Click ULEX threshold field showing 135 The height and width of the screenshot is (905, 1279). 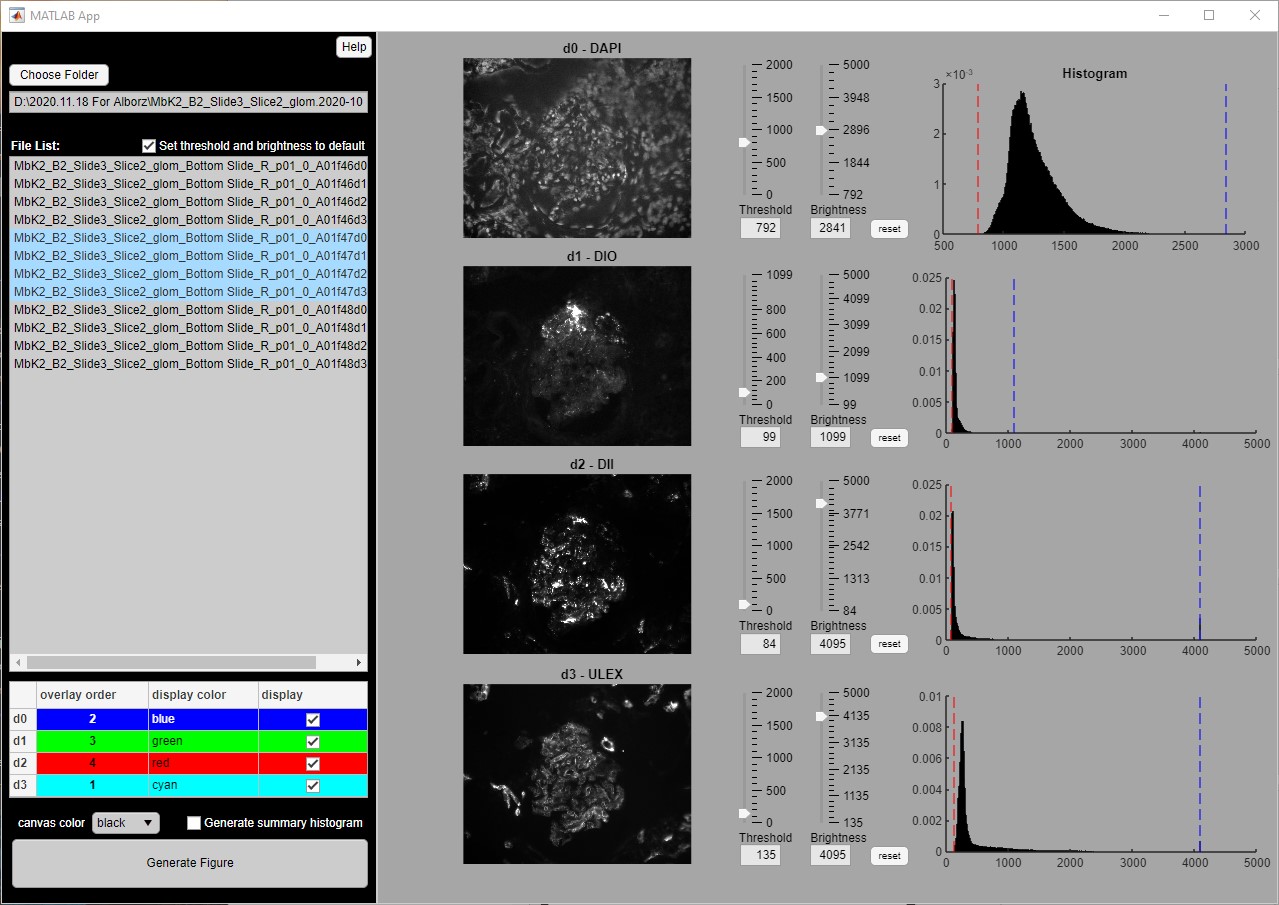pos(760,855)
